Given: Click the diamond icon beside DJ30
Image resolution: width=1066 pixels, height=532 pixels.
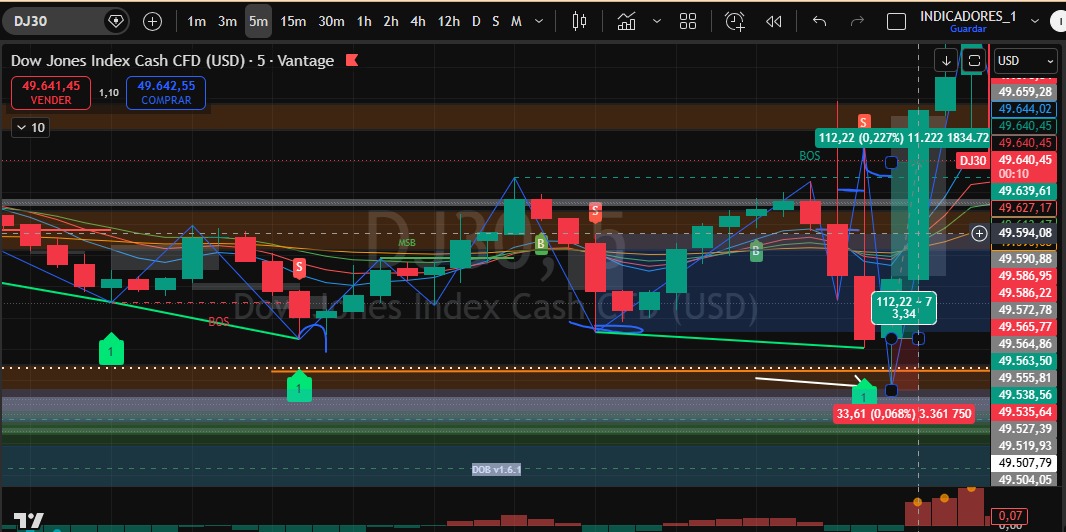Looking at the screenshot, I should point(117,22).
